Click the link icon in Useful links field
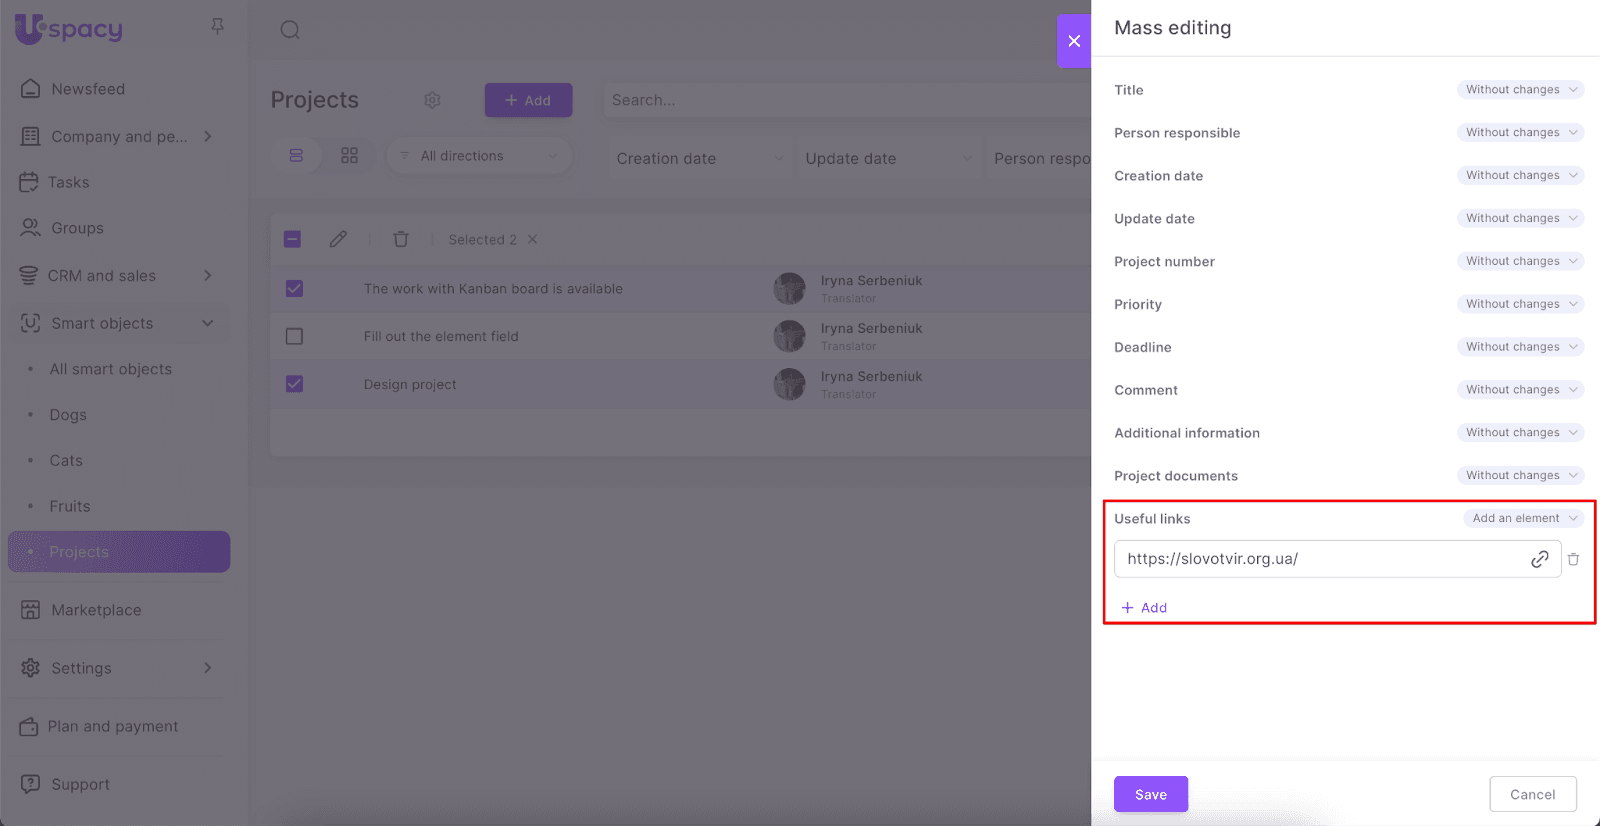Image resolution: width=1600 pixels, height=826 pixels. (x=1539, y=559)
